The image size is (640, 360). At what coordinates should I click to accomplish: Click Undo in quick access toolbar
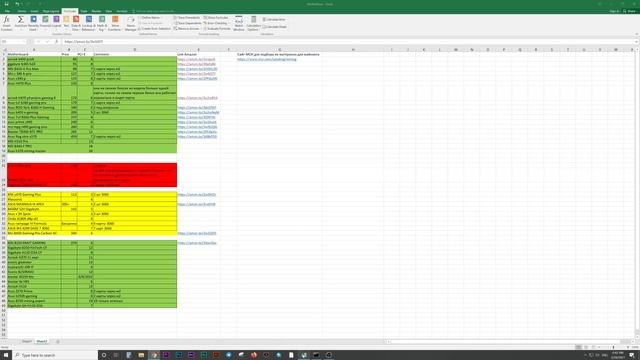tap(17, 4)
